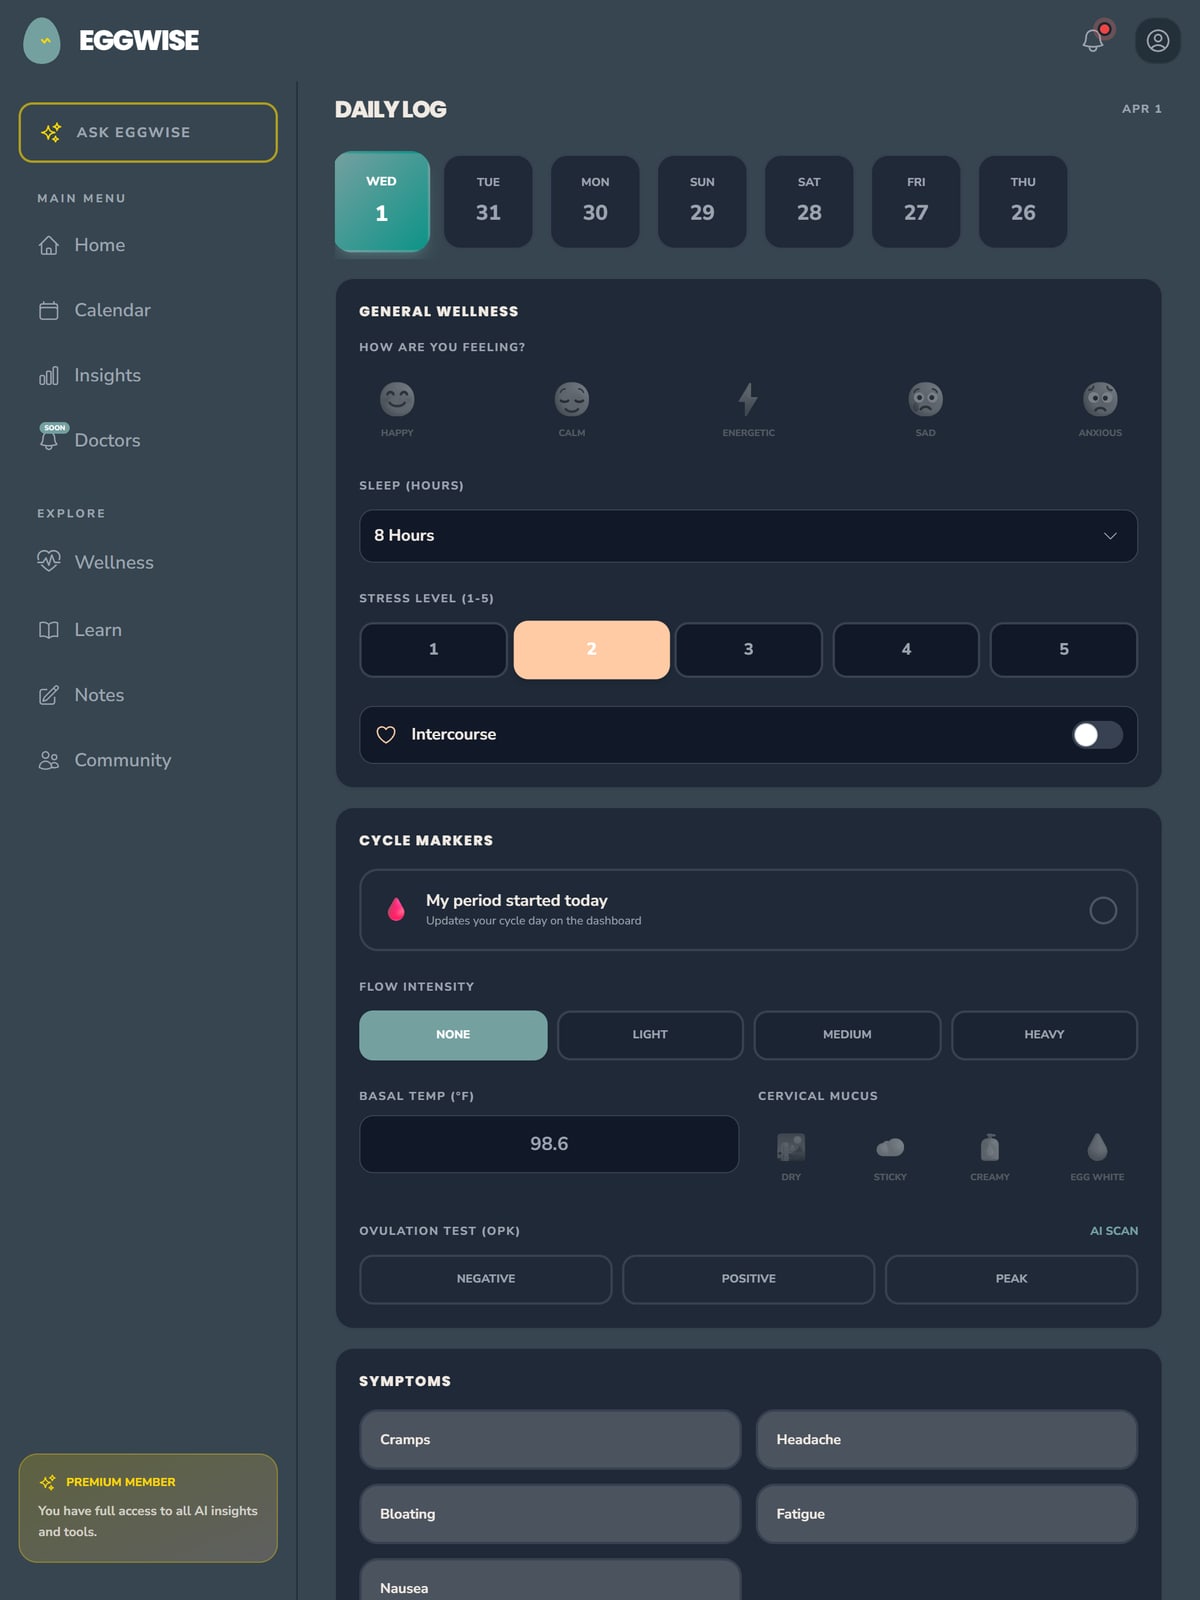Mark 'My period started today' radio
This screenshot has width=1200, height=1600.
point(1103,910)
